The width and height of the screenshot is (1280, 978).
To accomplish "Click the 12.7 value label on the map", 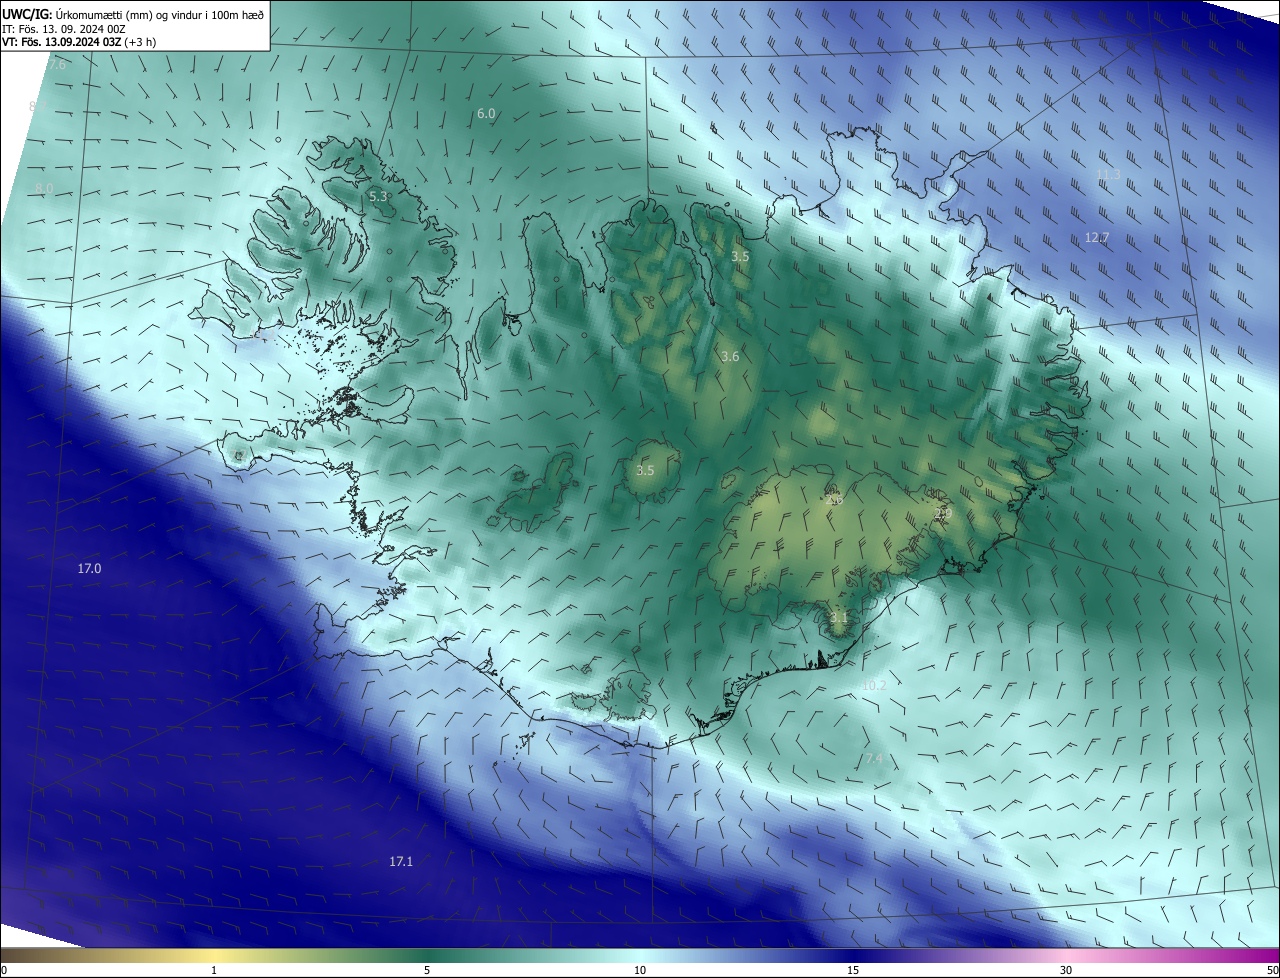I will [1097, 238].
